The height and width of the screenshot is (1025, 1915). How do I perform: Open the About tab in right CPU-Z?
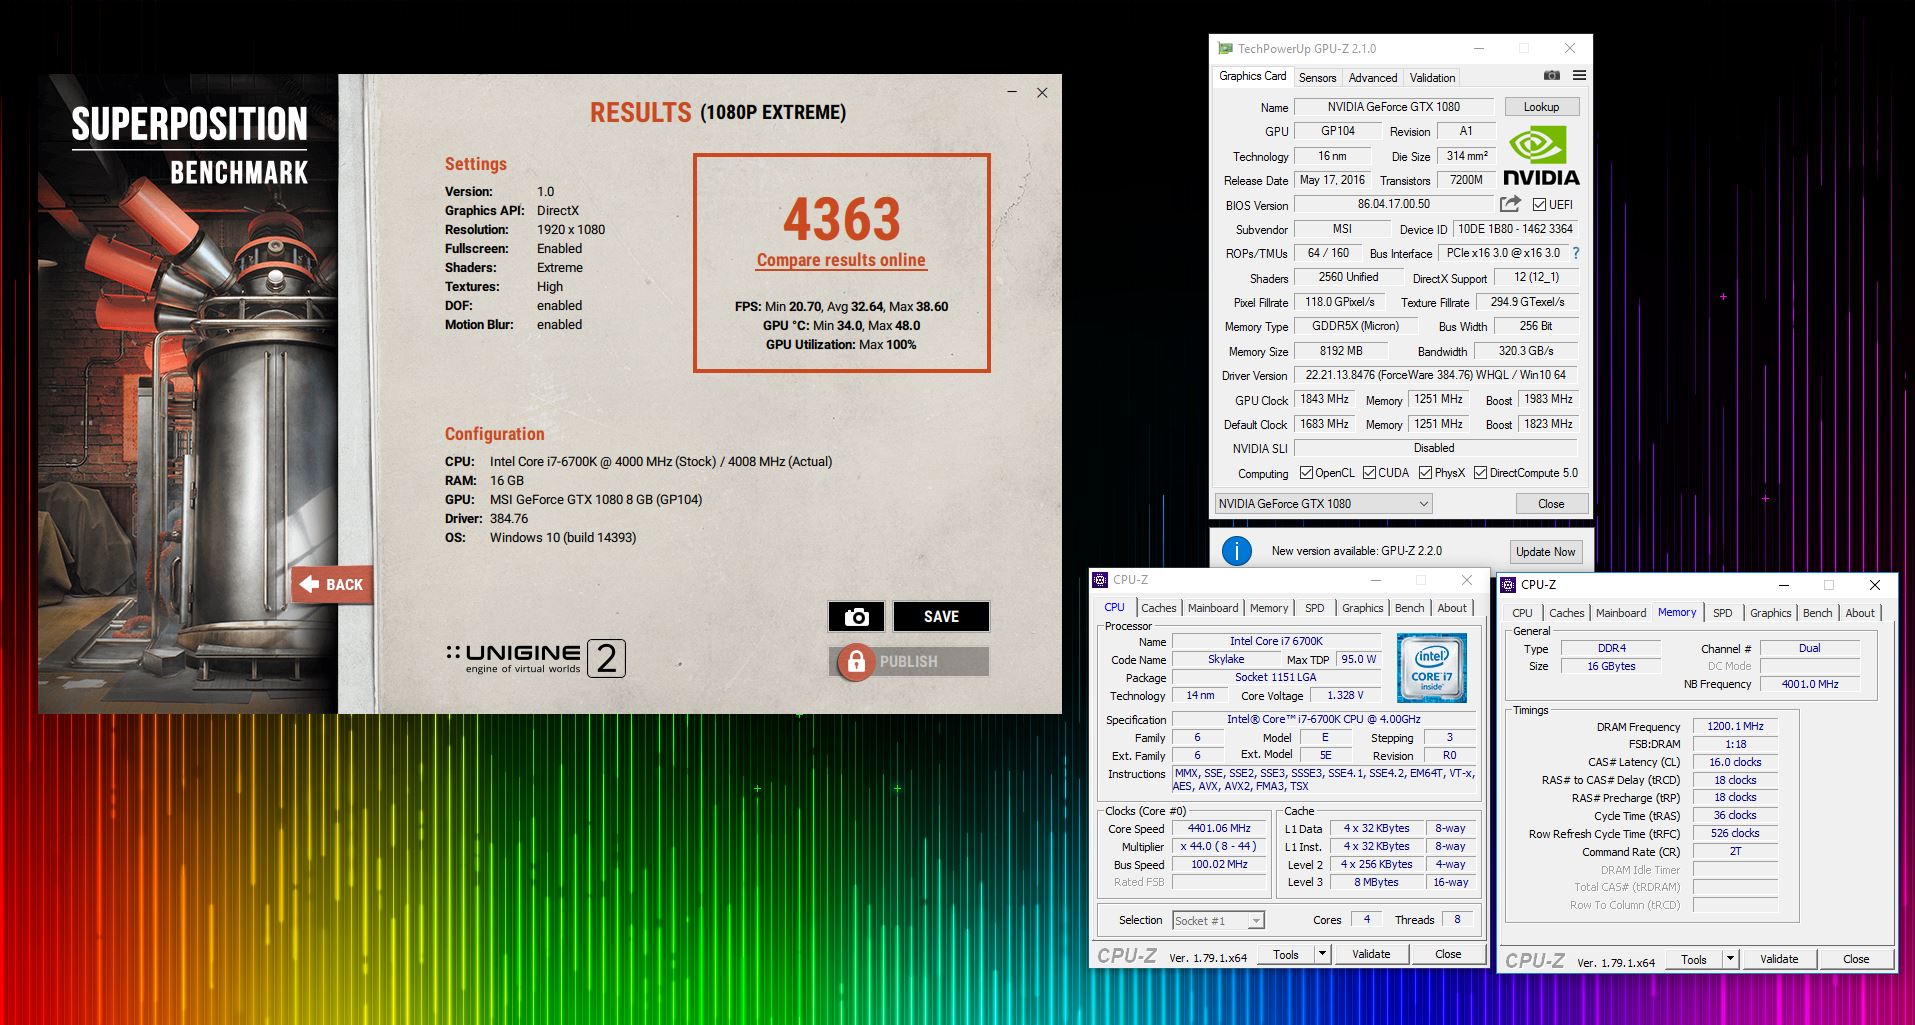point(1859,613)
